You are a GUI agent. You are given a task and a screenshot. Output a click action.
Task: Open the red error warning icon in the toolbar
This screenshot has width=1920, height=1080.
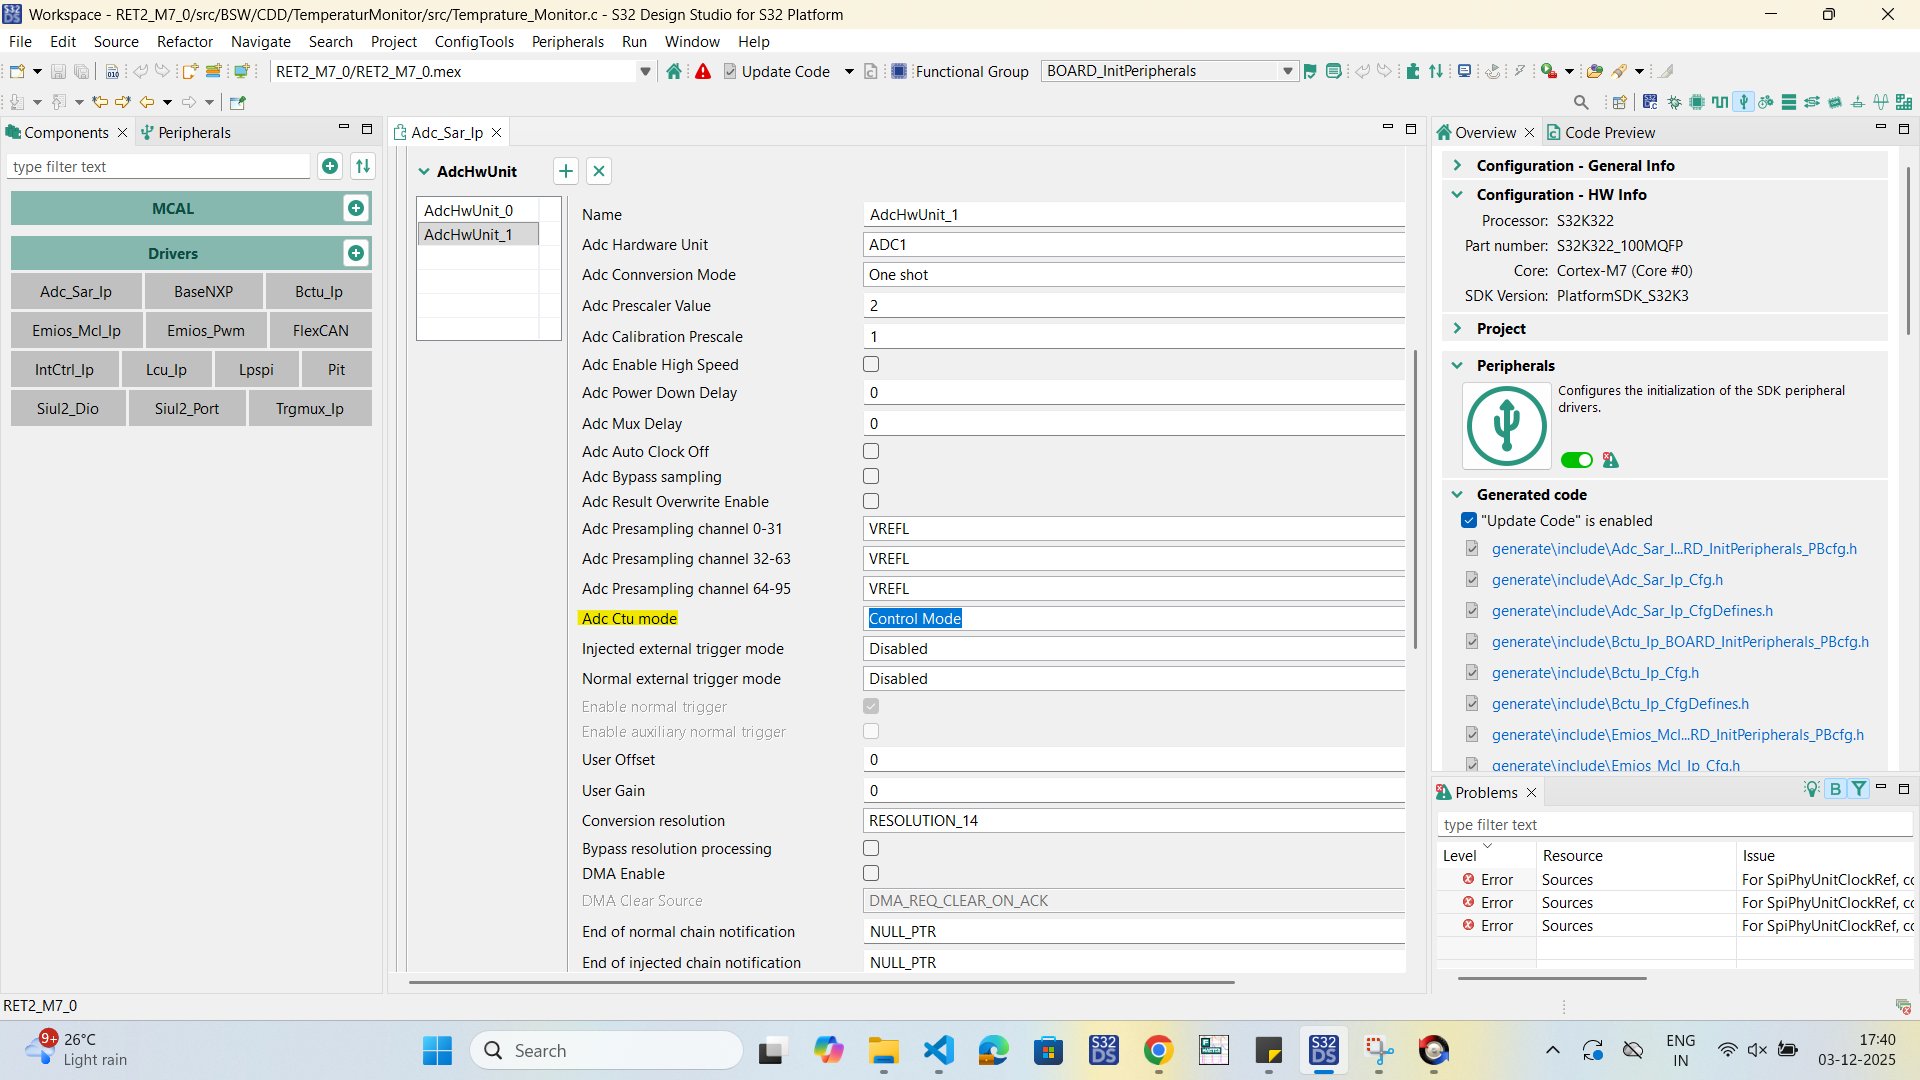(703, 71)
